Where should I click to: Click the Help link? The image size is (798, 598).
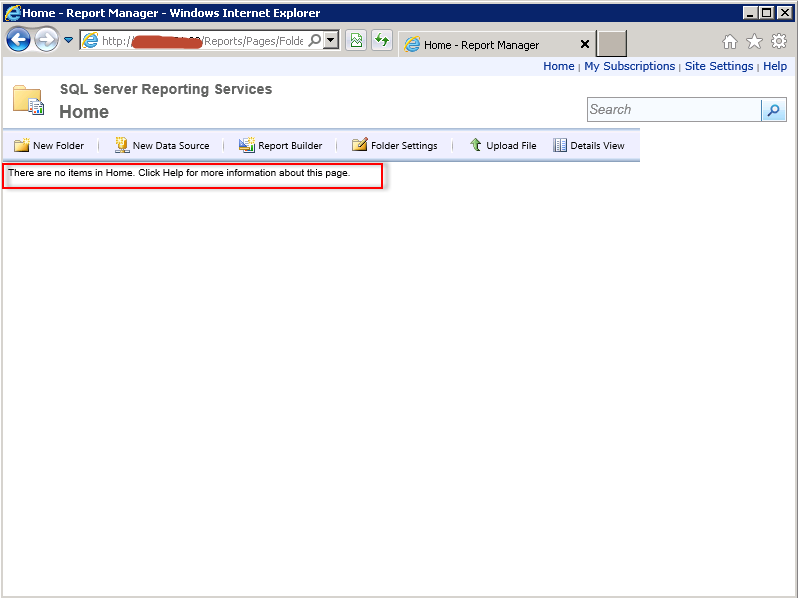[775, 66]
